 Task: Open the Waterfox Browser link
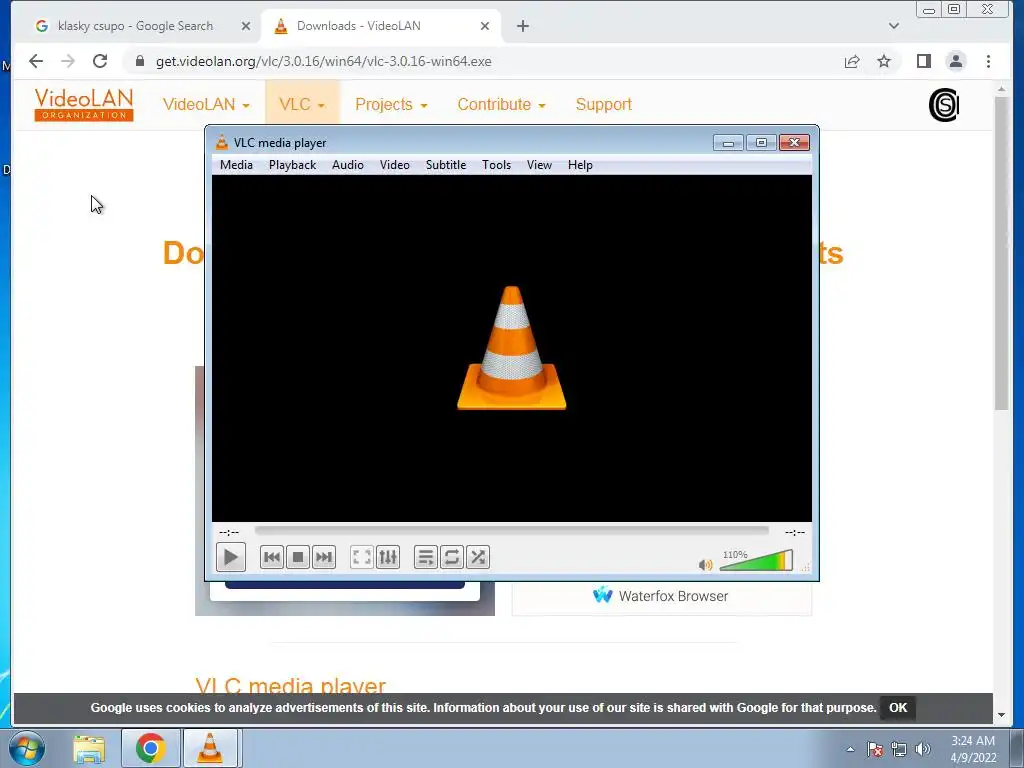[x=661, y=596]
